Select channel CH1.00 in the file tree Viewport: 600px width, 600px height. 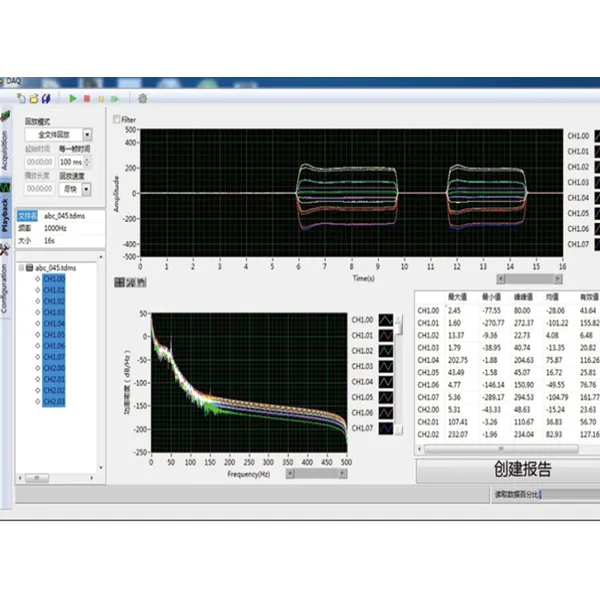pyautogui.click(x=54, y=279)
